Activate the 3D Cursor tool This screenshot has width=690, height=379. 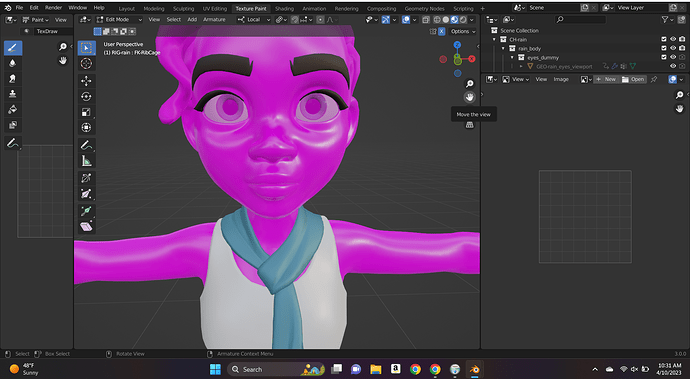86,63
